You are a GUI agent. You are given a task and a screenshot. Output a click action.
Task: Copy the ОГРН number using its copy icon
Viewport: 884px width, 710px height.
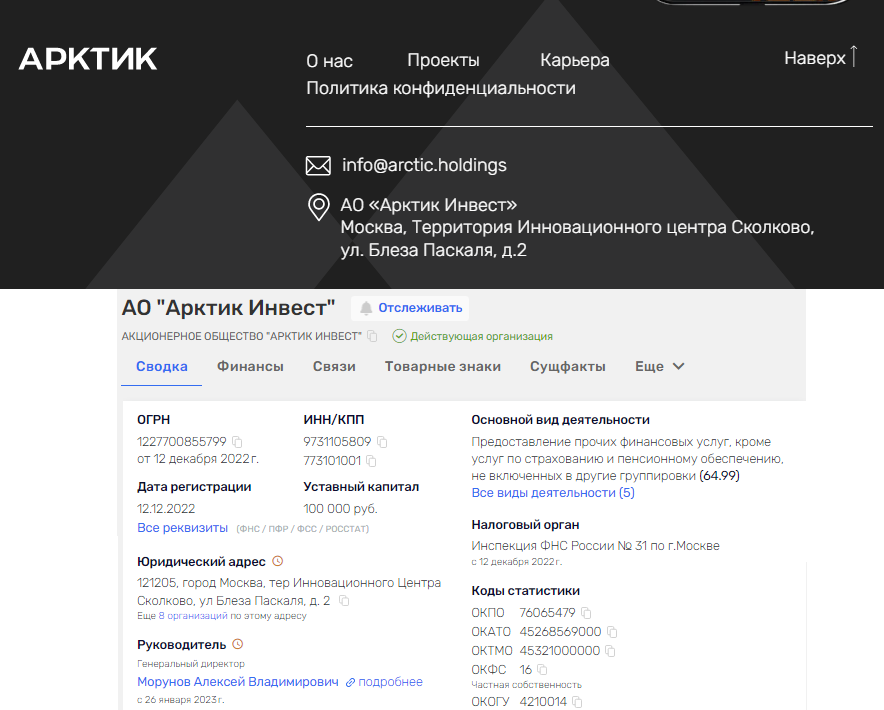[x=235, y=441]
